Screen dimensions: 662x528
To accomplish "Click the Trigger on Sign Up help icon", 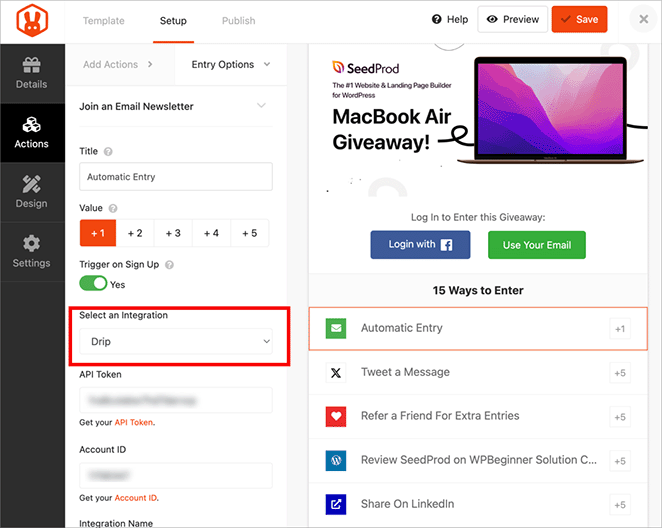I will coord(169,265).
